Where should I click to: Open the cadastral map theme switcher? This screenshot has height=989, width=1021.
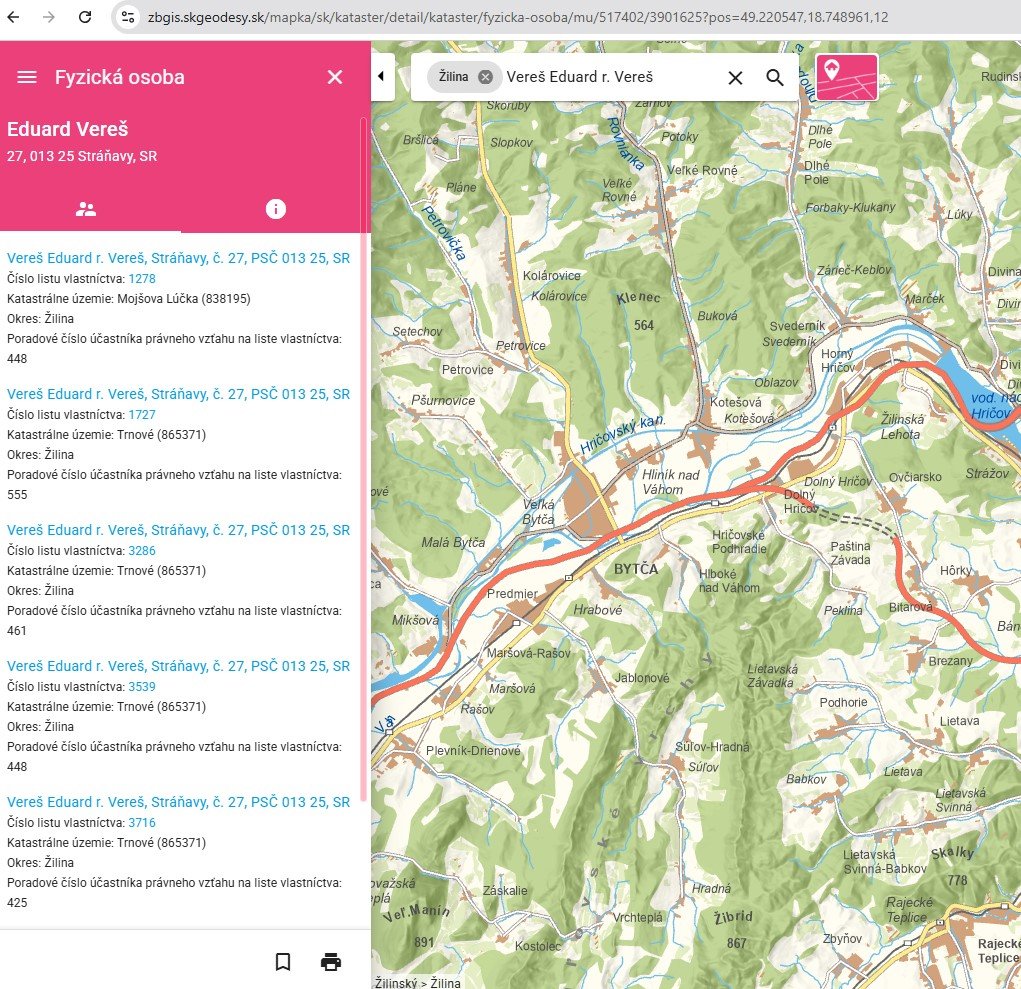pos(846,77)
